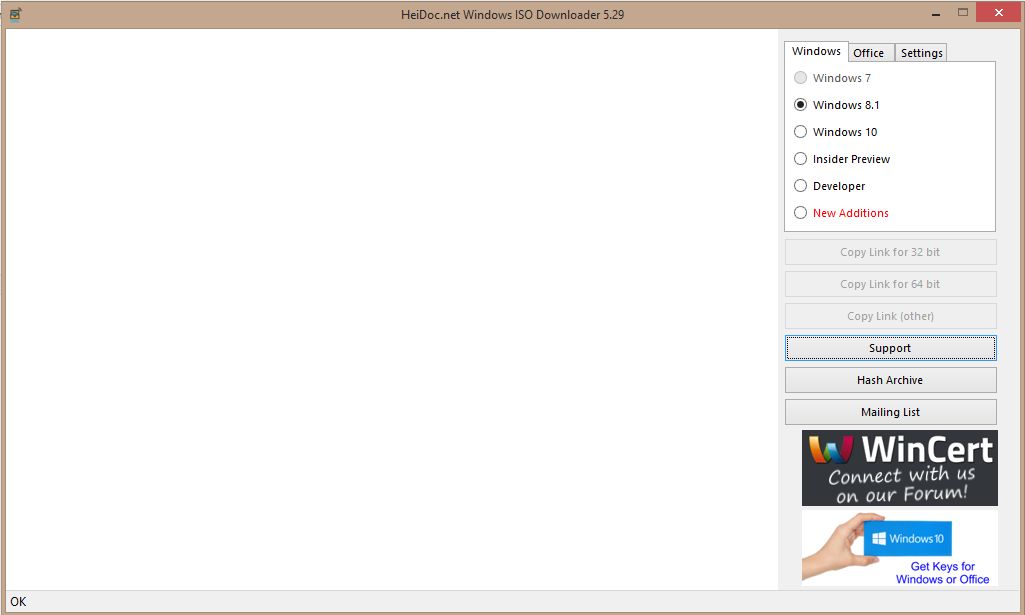Close the ISO Downloader window

pyautogui.click(x=998, y=12)
